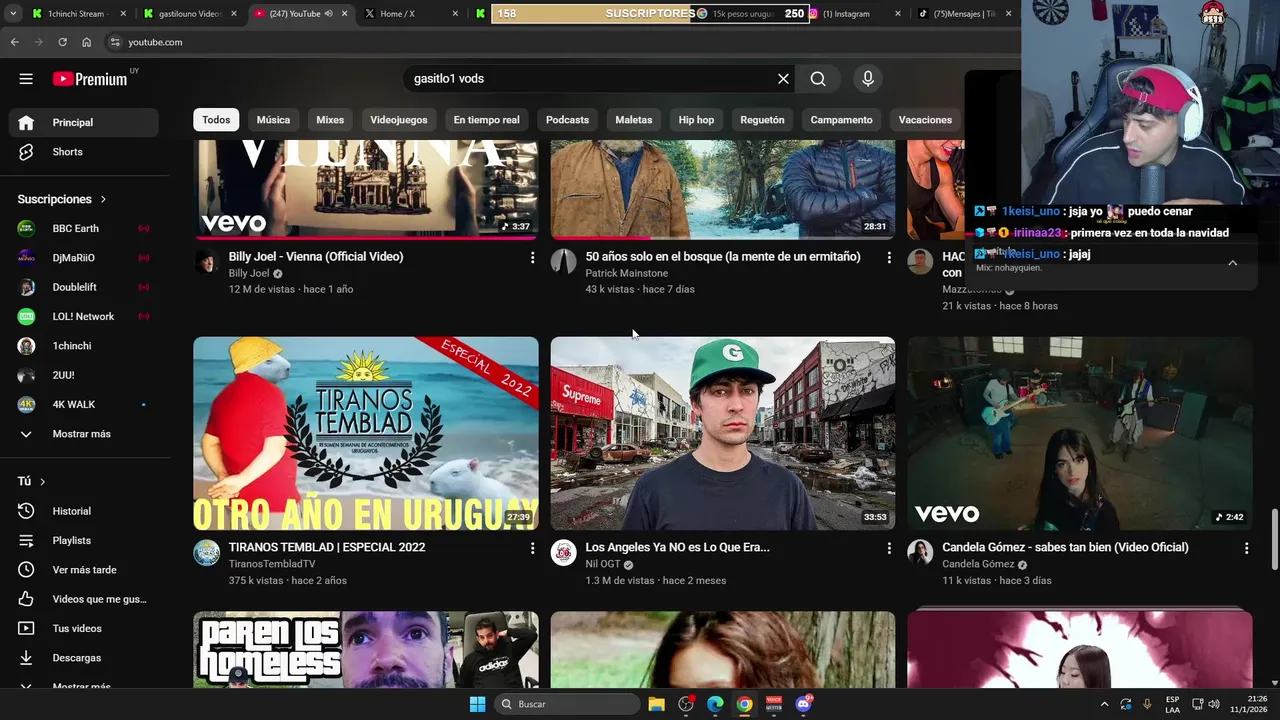Open options for Candela Gómez video

tap(1246, 549)
